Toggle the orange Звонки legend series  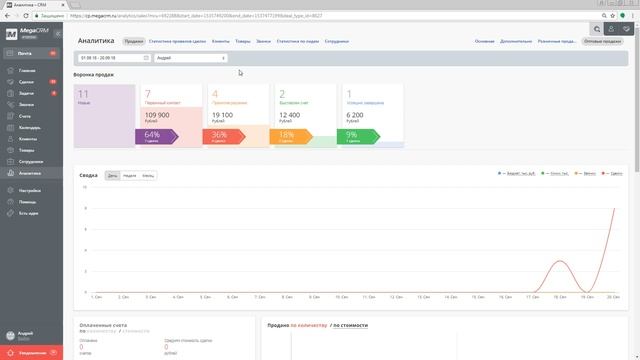pos(585,173)
